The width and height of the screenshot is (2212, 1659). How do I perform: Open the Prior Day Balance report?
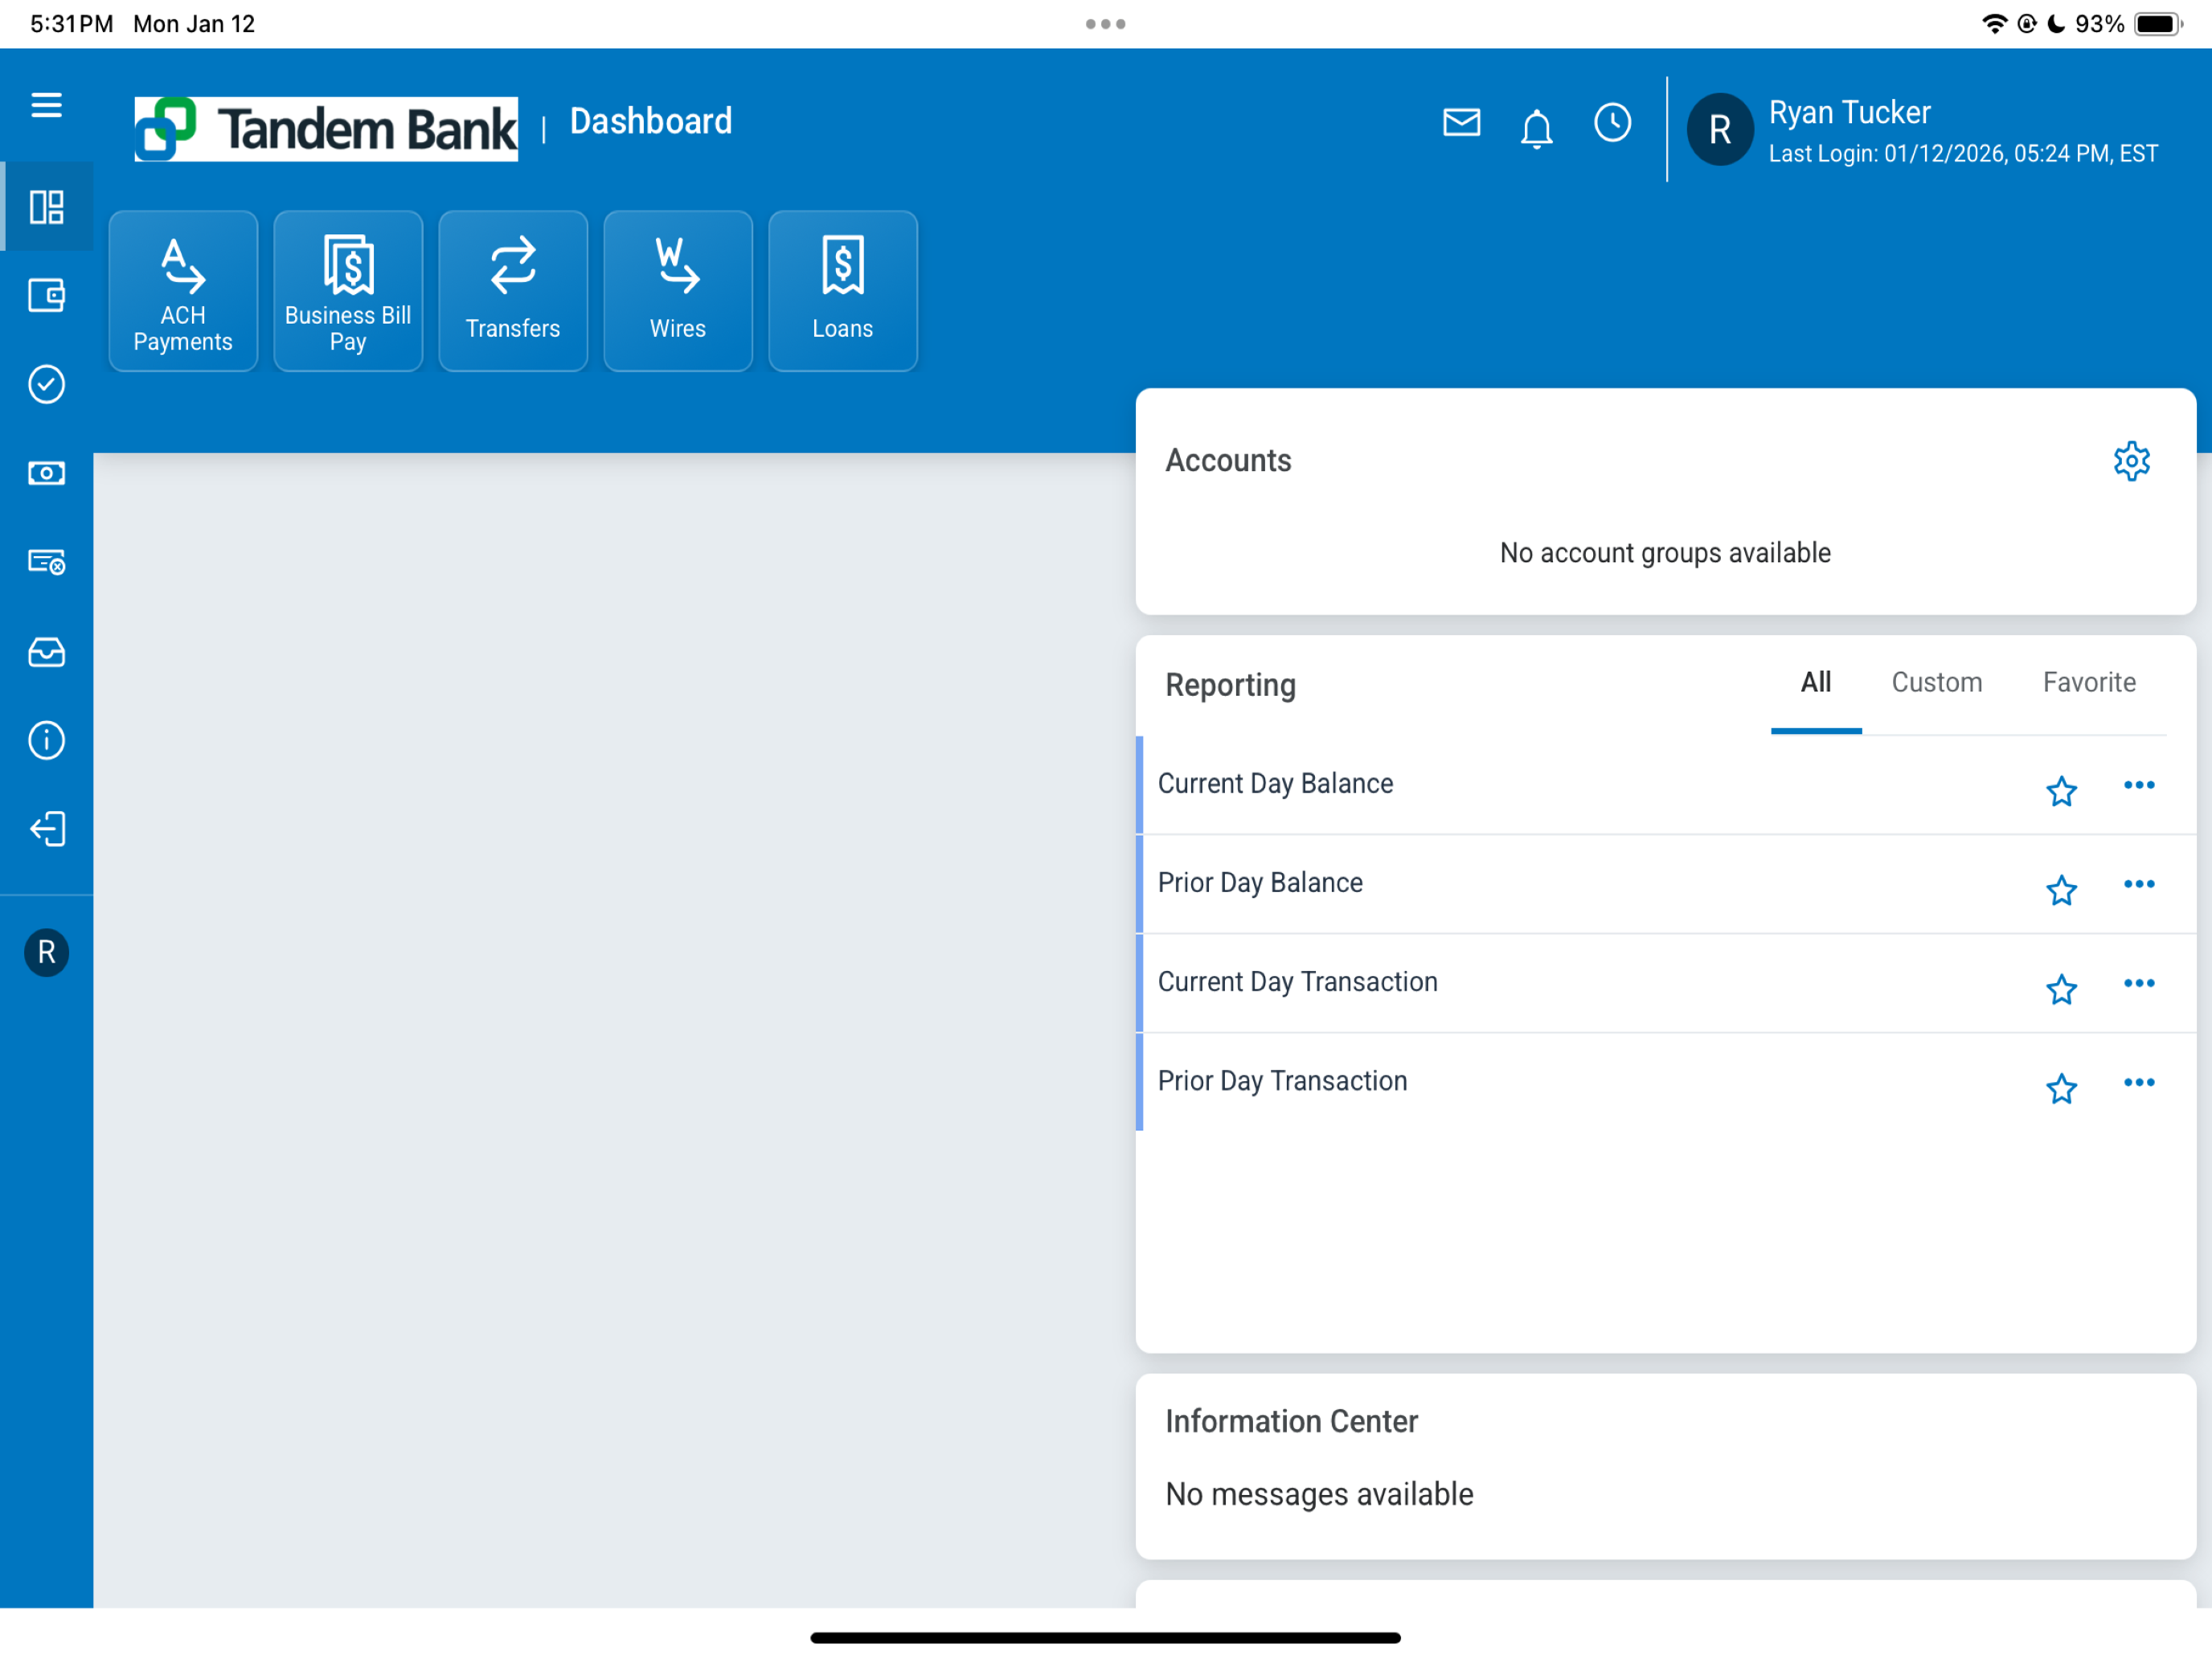click(x=1260, y=883)
